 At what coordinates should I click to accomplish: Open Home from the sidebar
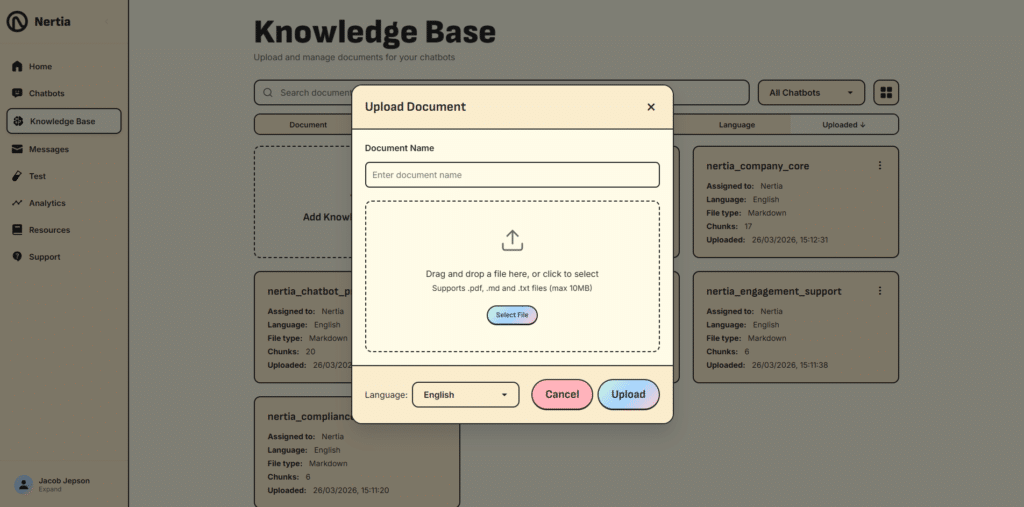[63, 67]
